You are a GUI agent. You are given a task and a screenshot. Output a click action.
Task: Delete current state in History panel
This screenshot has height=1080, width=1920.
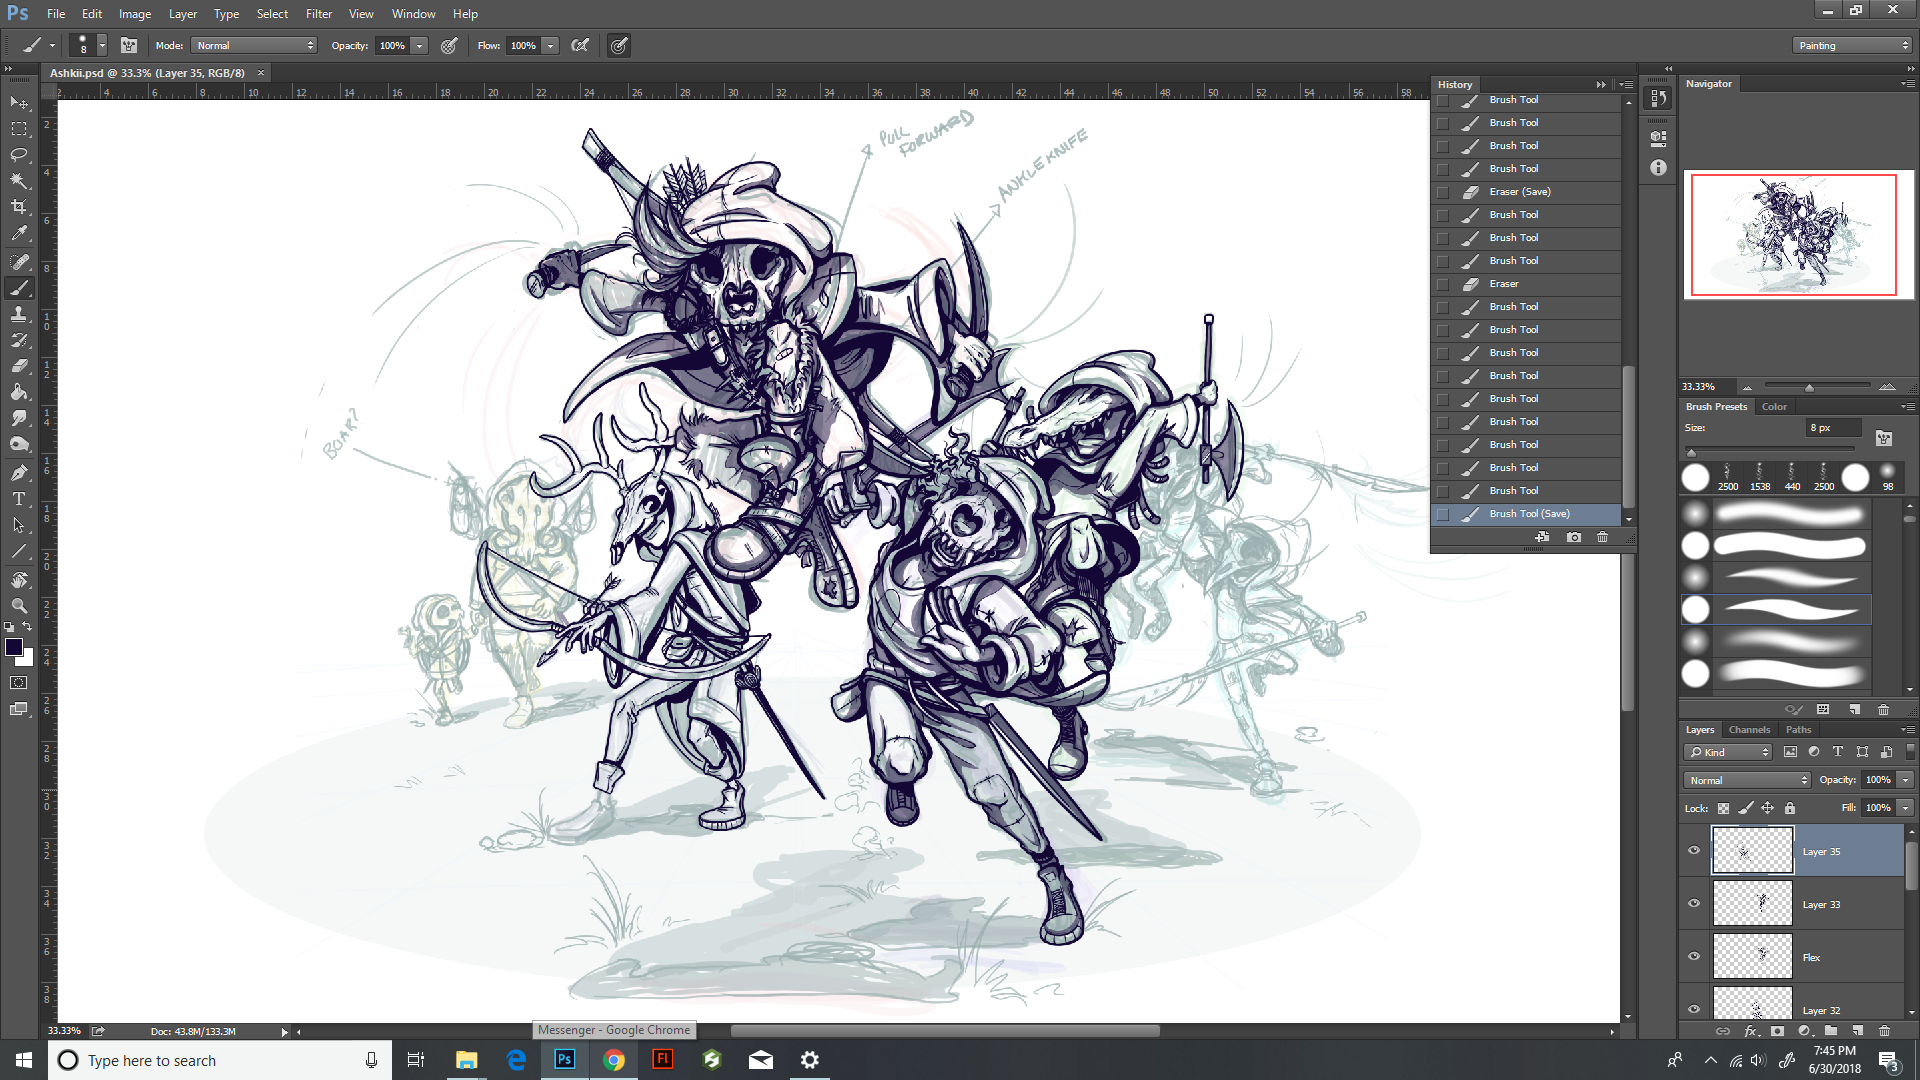click(x=1602, y=537)
